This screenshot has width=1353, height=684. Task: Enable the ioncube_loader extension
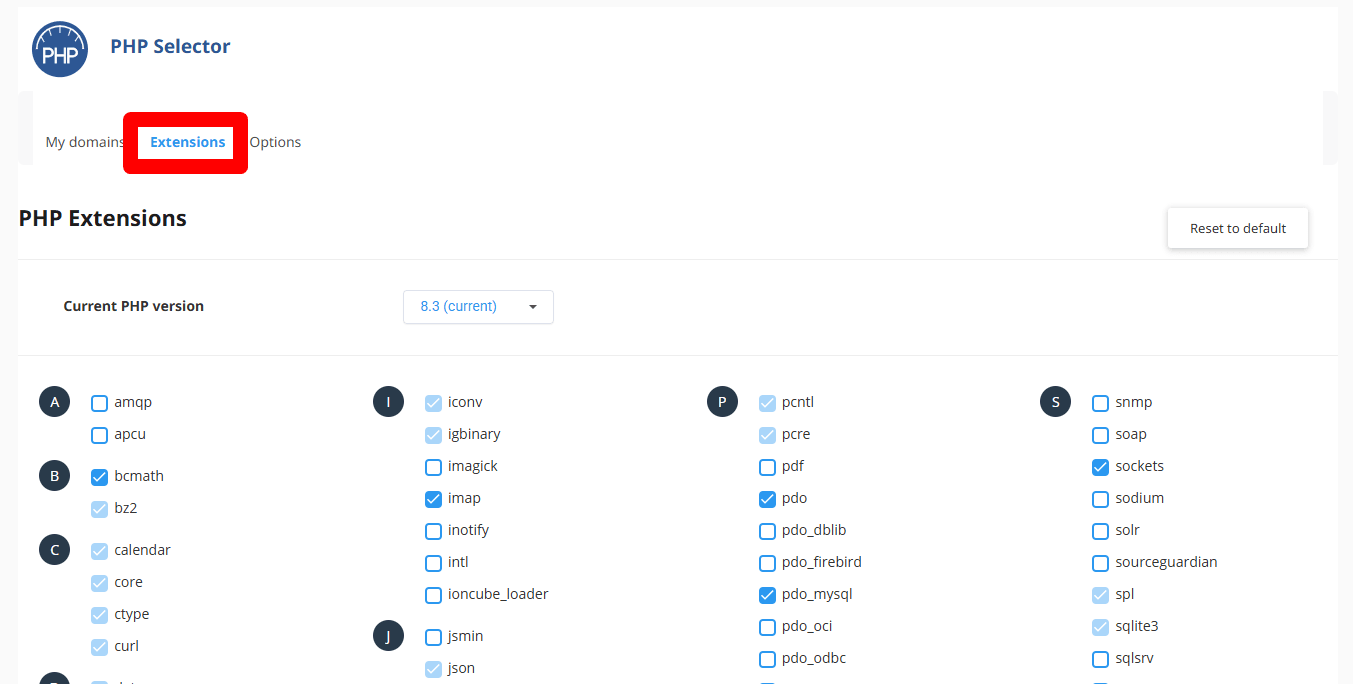click(x=433, y=596)
